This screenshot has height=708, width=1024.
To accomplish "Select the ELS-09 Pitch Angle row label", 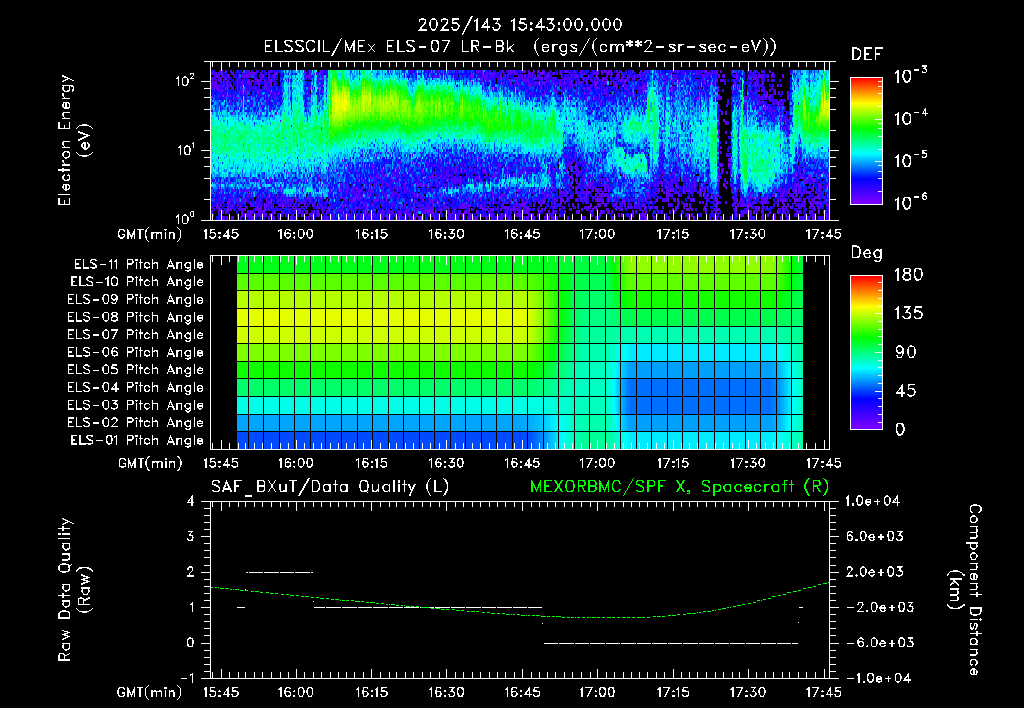I will coord(136,300).
